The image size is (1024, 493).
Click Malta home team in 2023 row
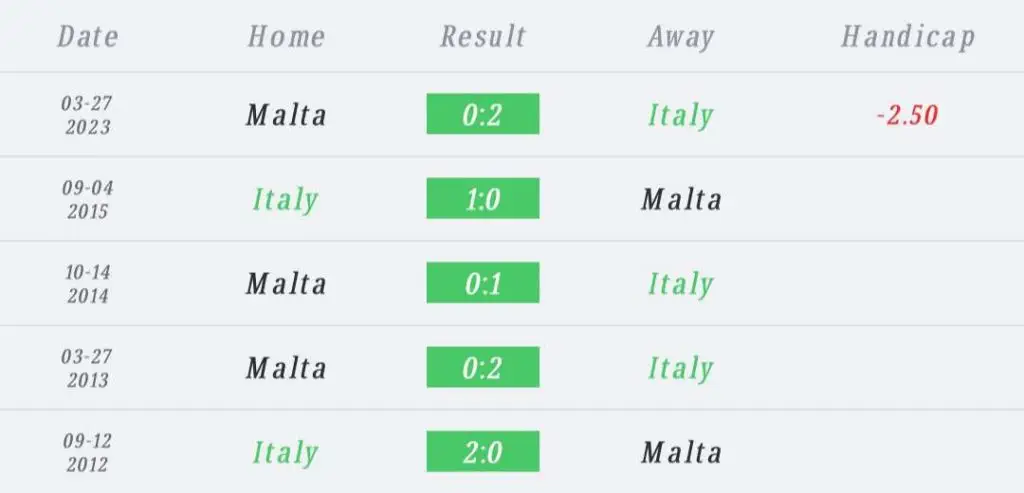[x=286, y=116]
